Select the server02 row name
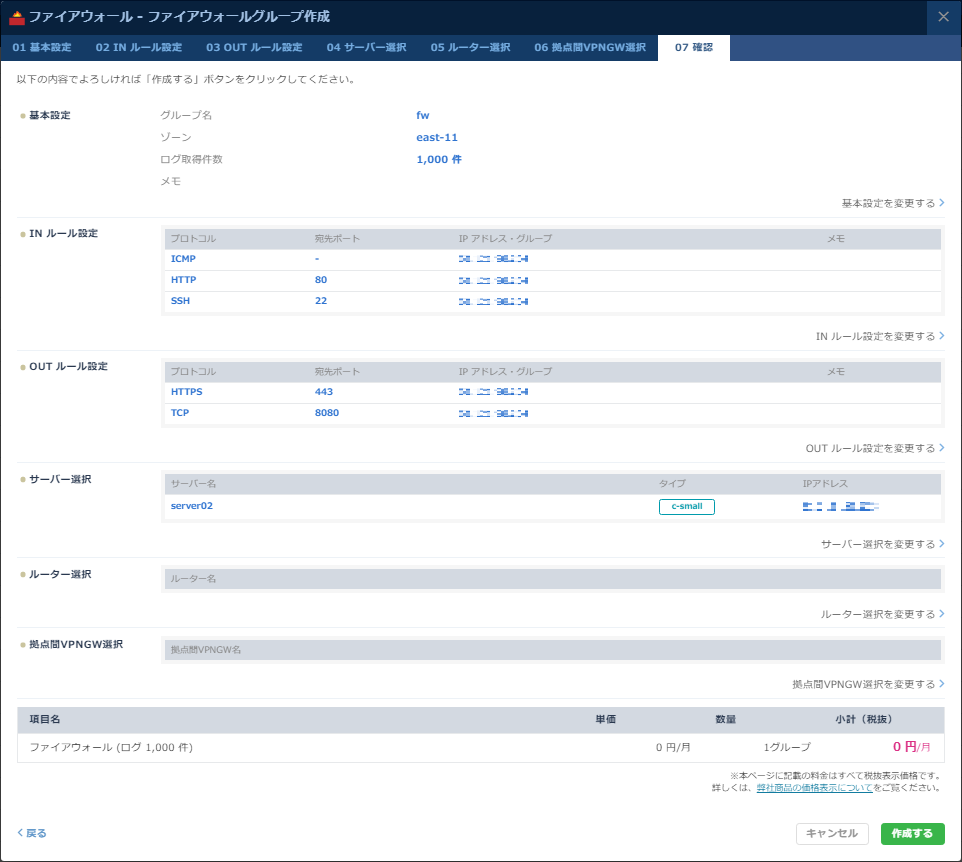The width and height of the screenshot is (962, 862). [x=192, y=506]
